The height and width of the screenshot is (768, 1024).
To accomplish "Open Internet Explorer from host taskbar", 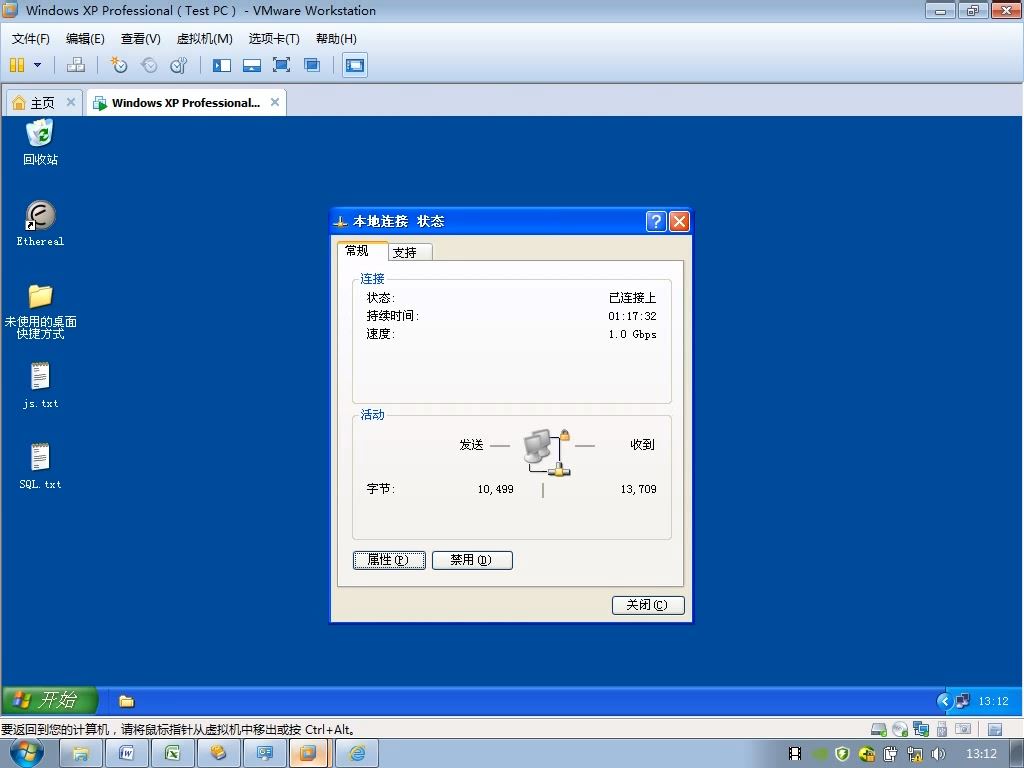I will pyautogui.click(x=357, y=754).
